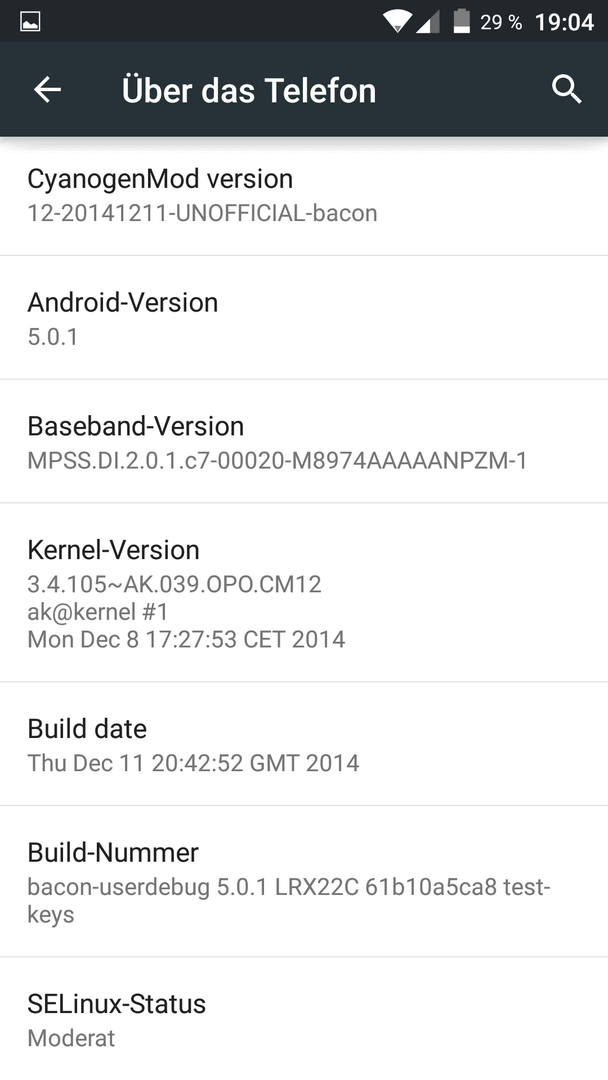Click the Über das Telefon title
This screenshot has width=608, height=1080.
coord(249,90)
